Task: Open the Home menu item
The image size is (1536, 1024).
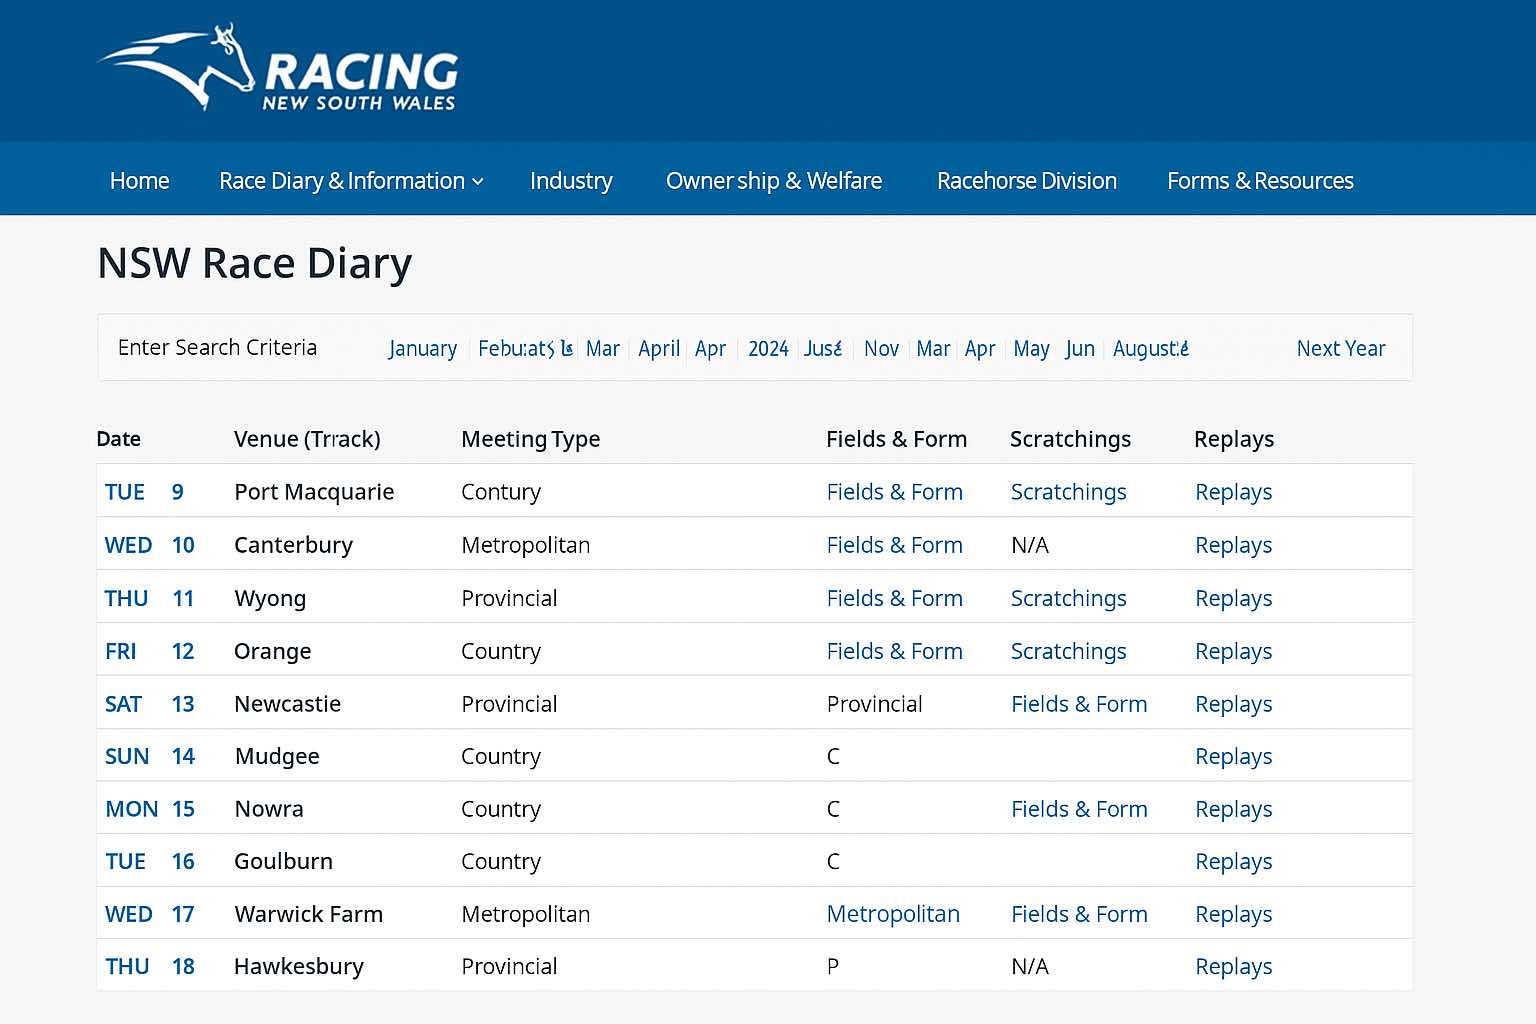Action: click(x=139, y=181)
